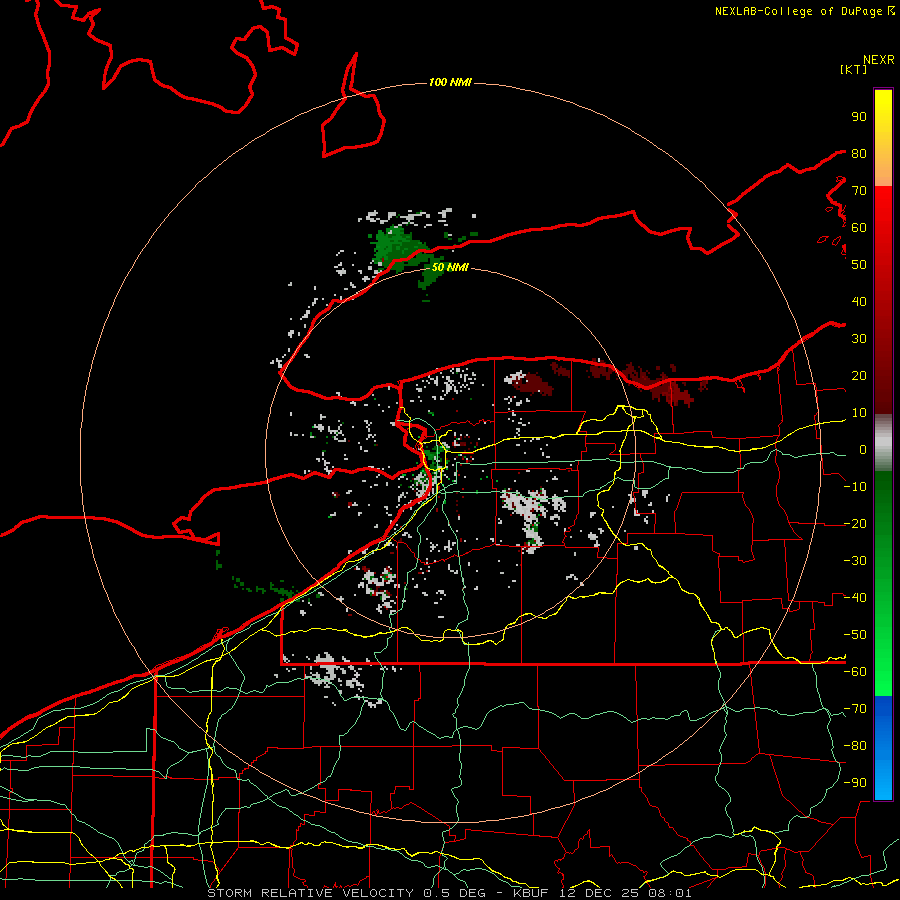The height and width of the screenshot is (900, 900).
Task: Click the large green echo north of the 50 NMI label
Action: click(x=402, y=248)
